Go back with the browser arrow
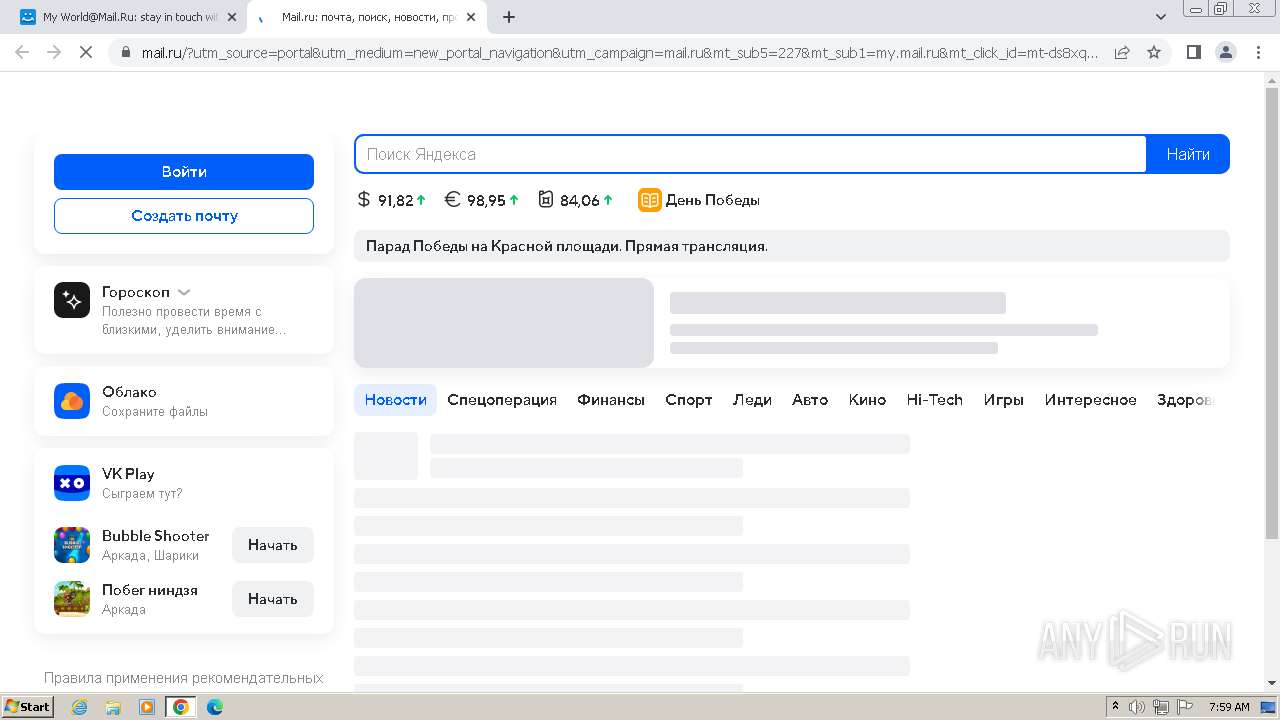The width and height of the screenshot is (1280, 720). tap(22, 52)
